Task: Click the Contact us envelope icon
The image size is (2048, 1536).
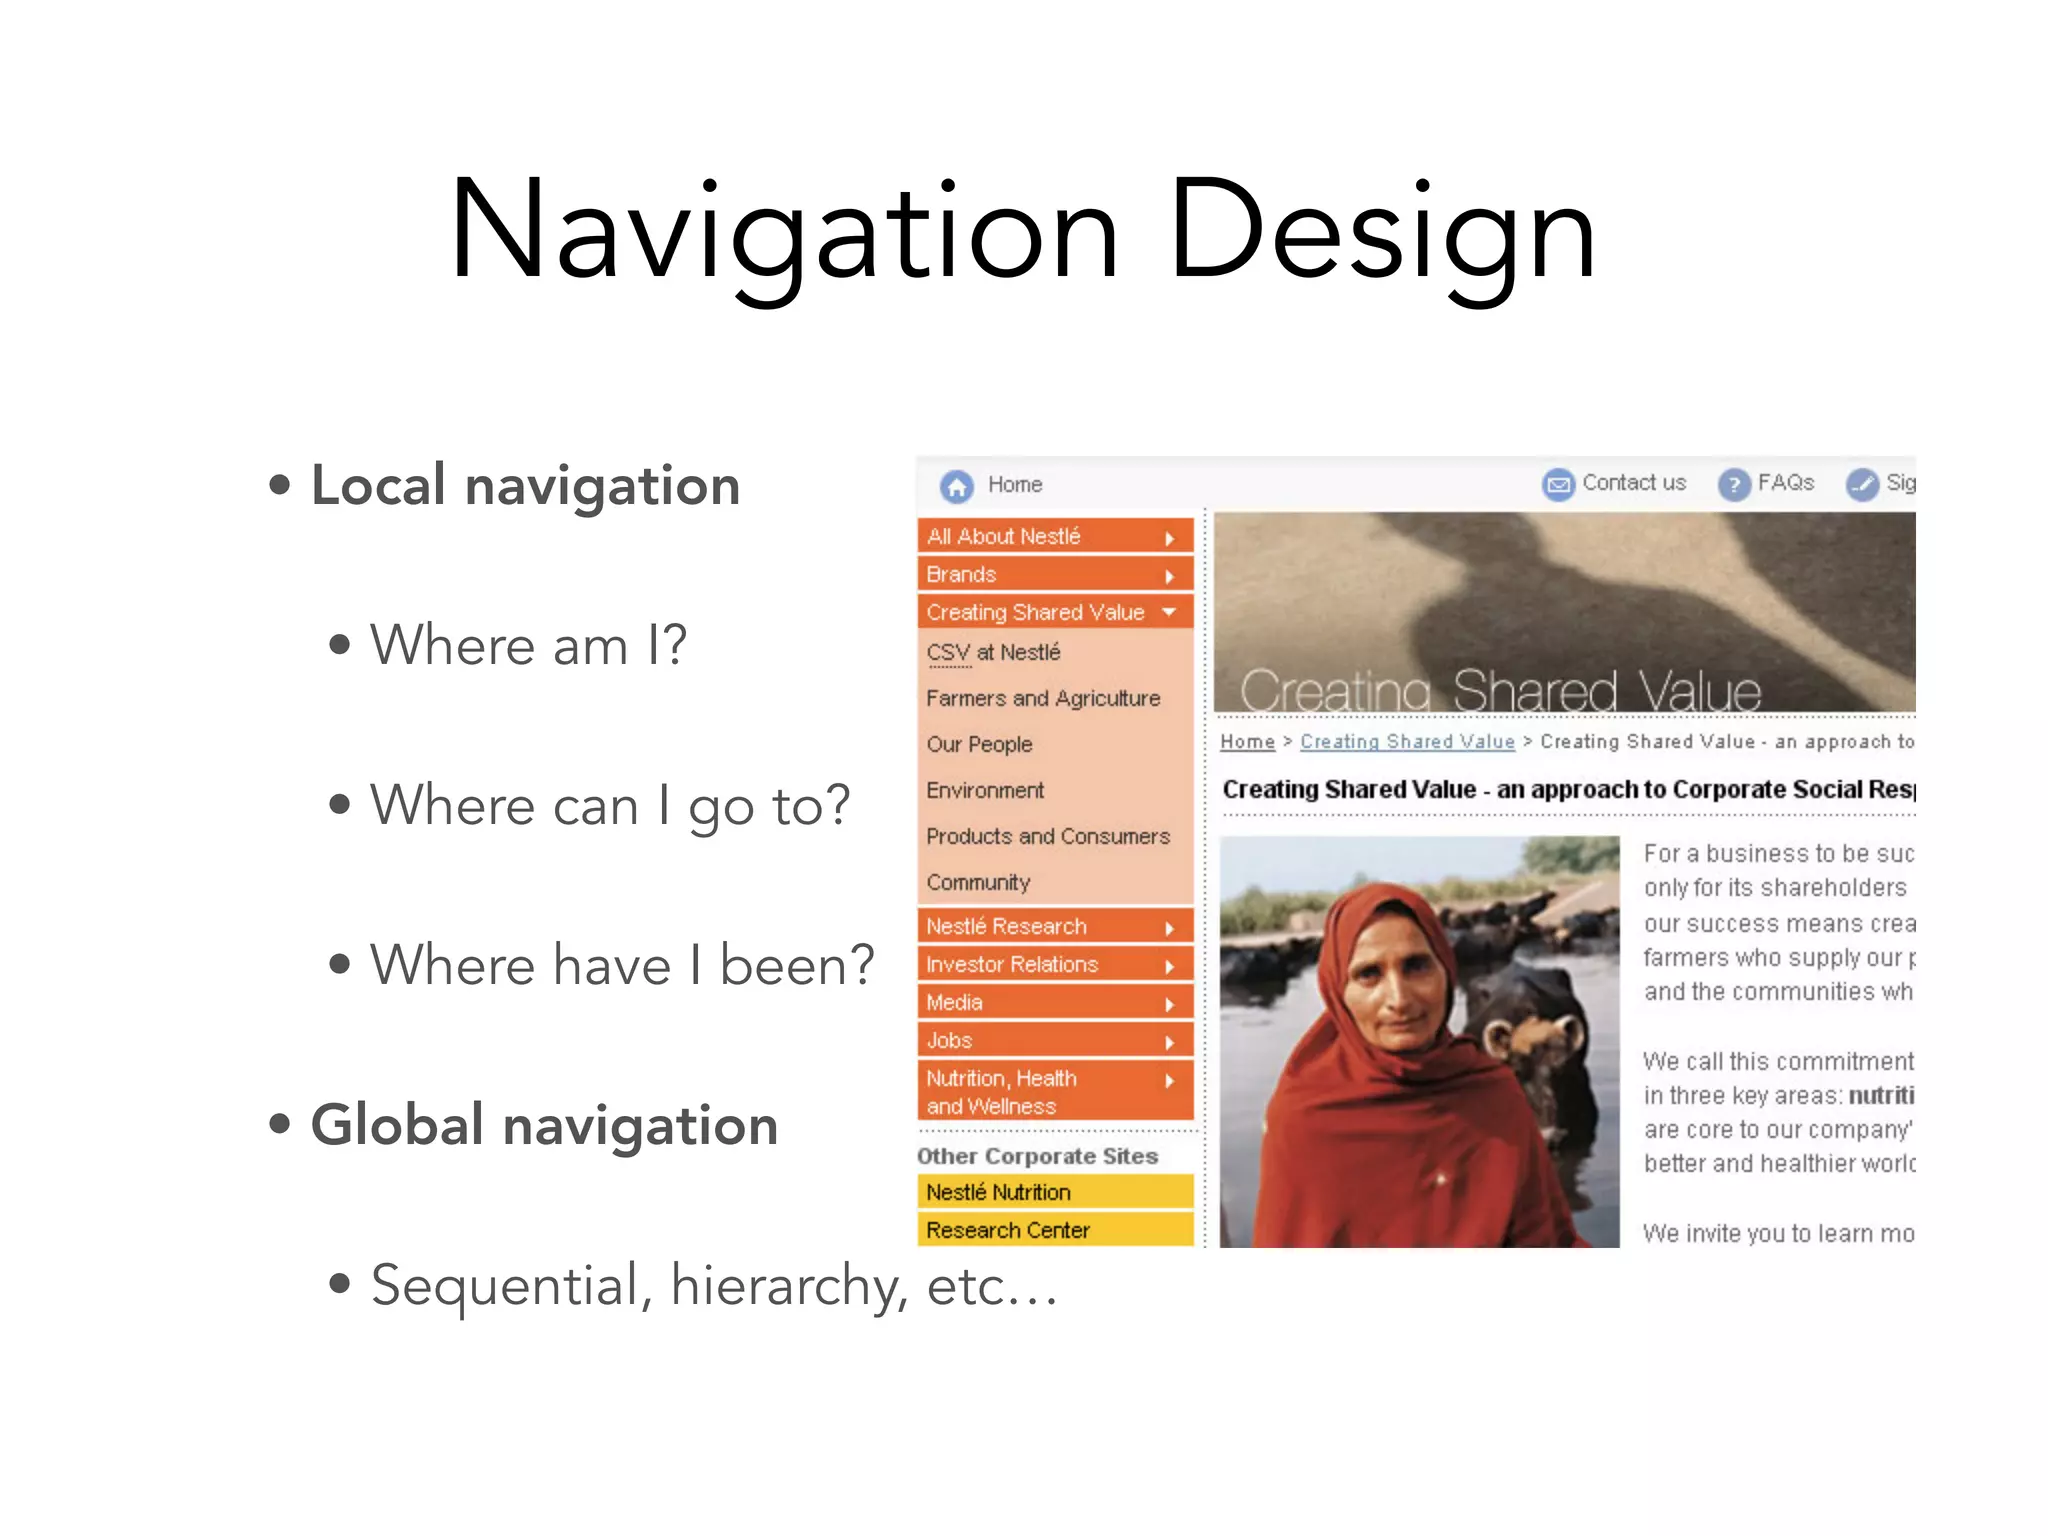Action: (1558, 485)
